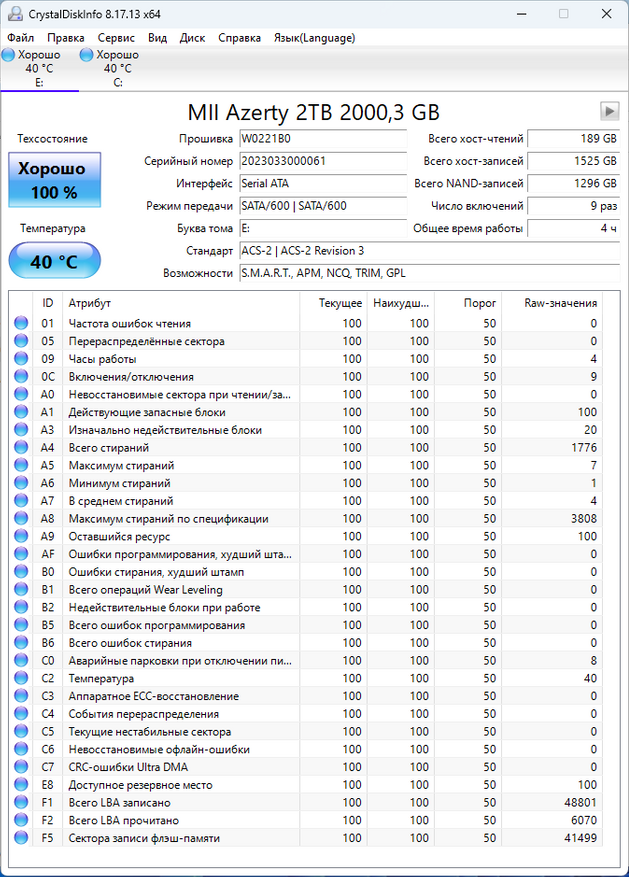Click the host reads value 189 GB
This screenshot has height=877, width=629.
pyautogui.click(x=574, y=139)
